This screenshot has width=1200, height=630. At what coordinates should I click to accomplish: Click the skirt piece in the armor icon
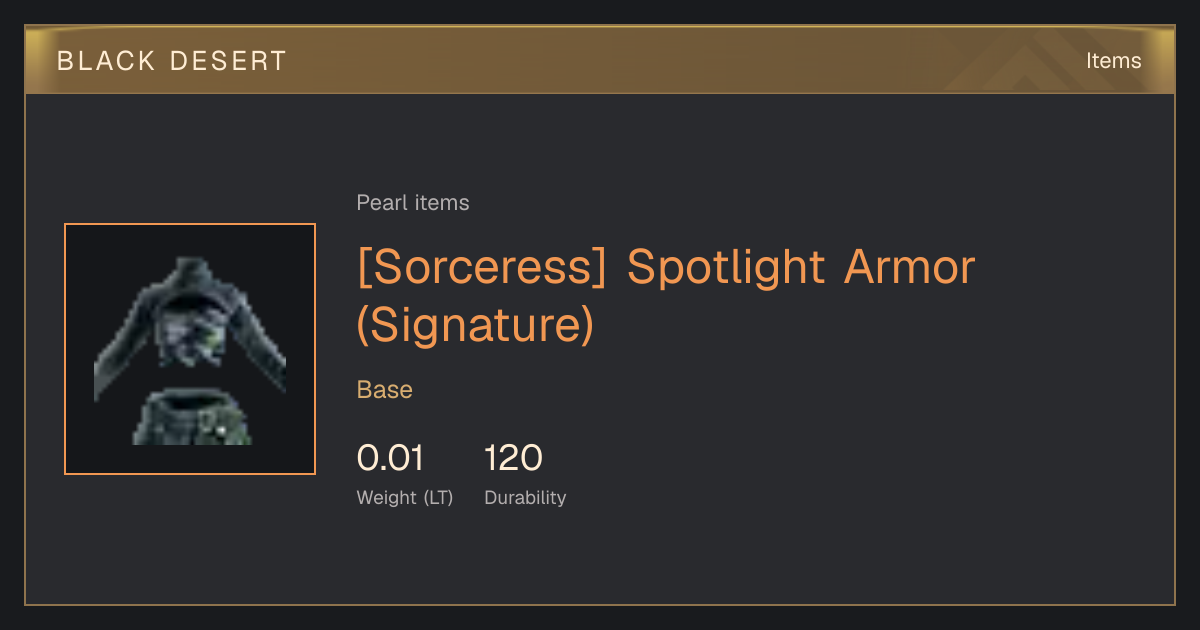coord(192,418)
